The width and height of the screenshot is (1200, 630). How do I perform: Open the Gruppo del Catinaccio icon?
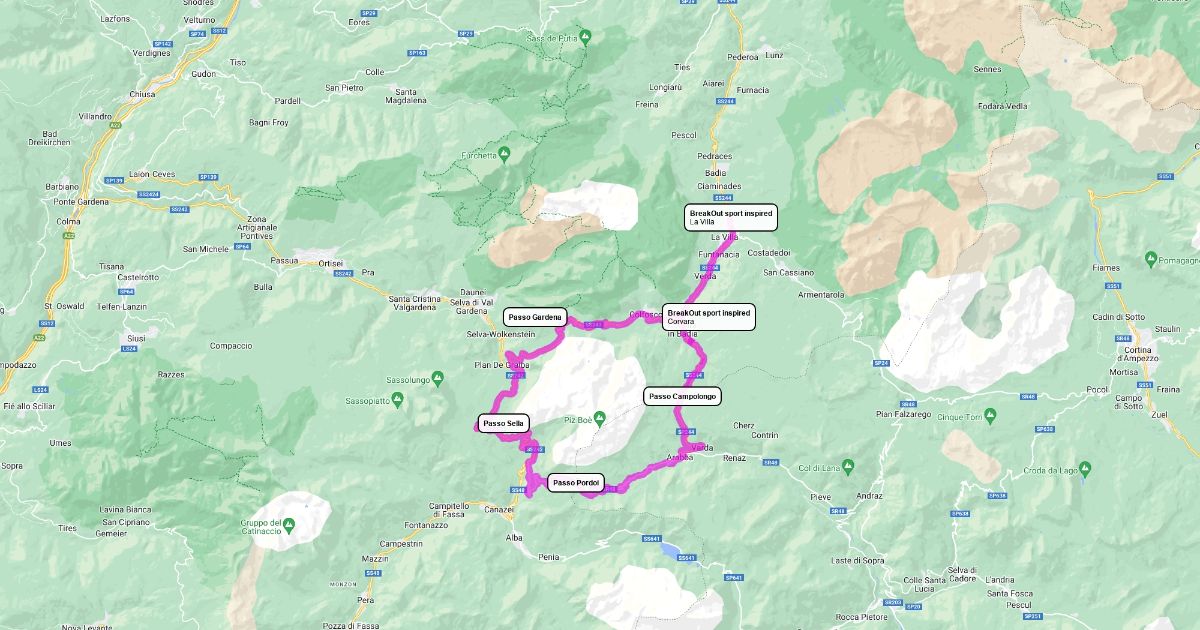click(288, 524)
